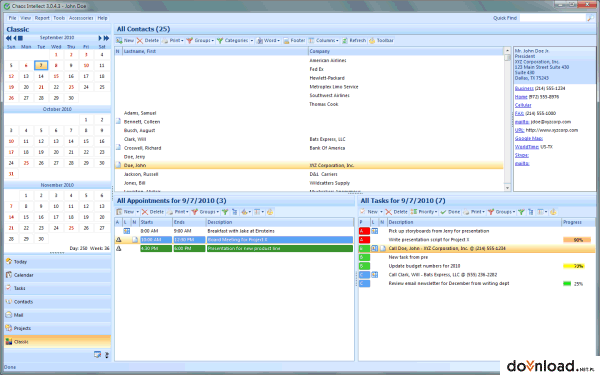Refresh the contacts list

pyautogui.click(x=354, y=41)
